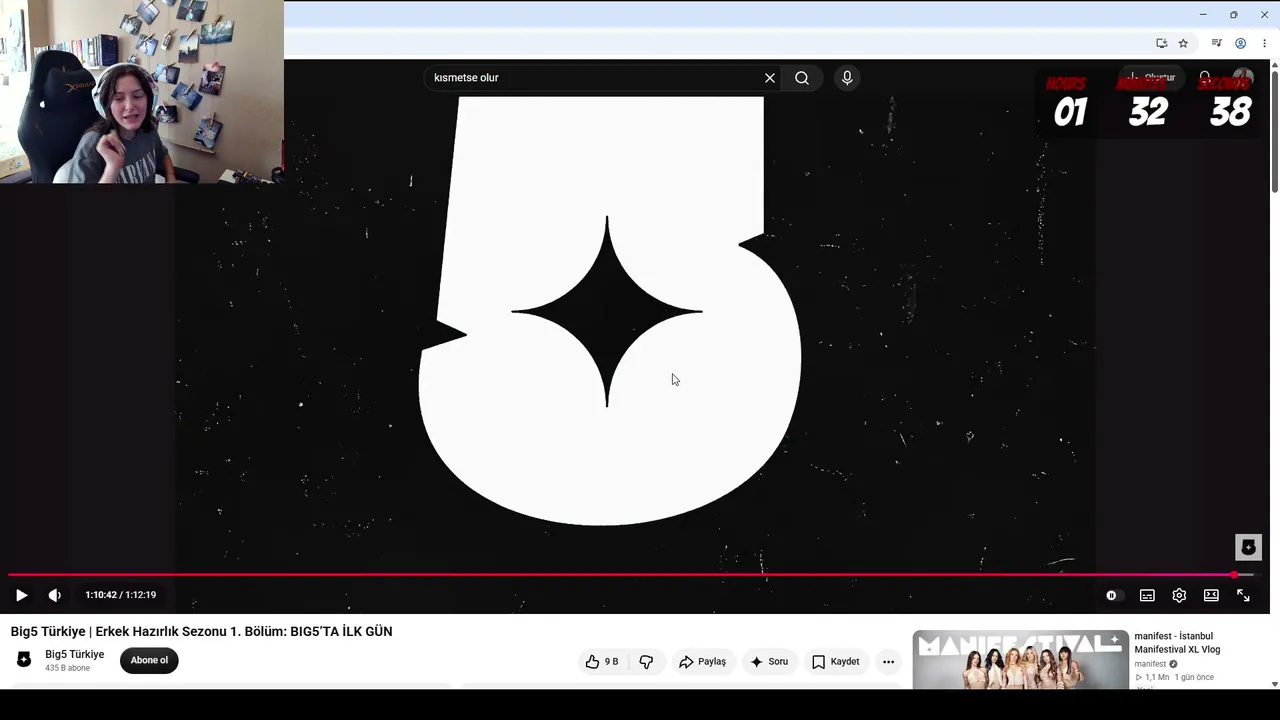The image size is (1280, 720).
Task: Mute the video volume speaker icon
Action: point(55,595)
